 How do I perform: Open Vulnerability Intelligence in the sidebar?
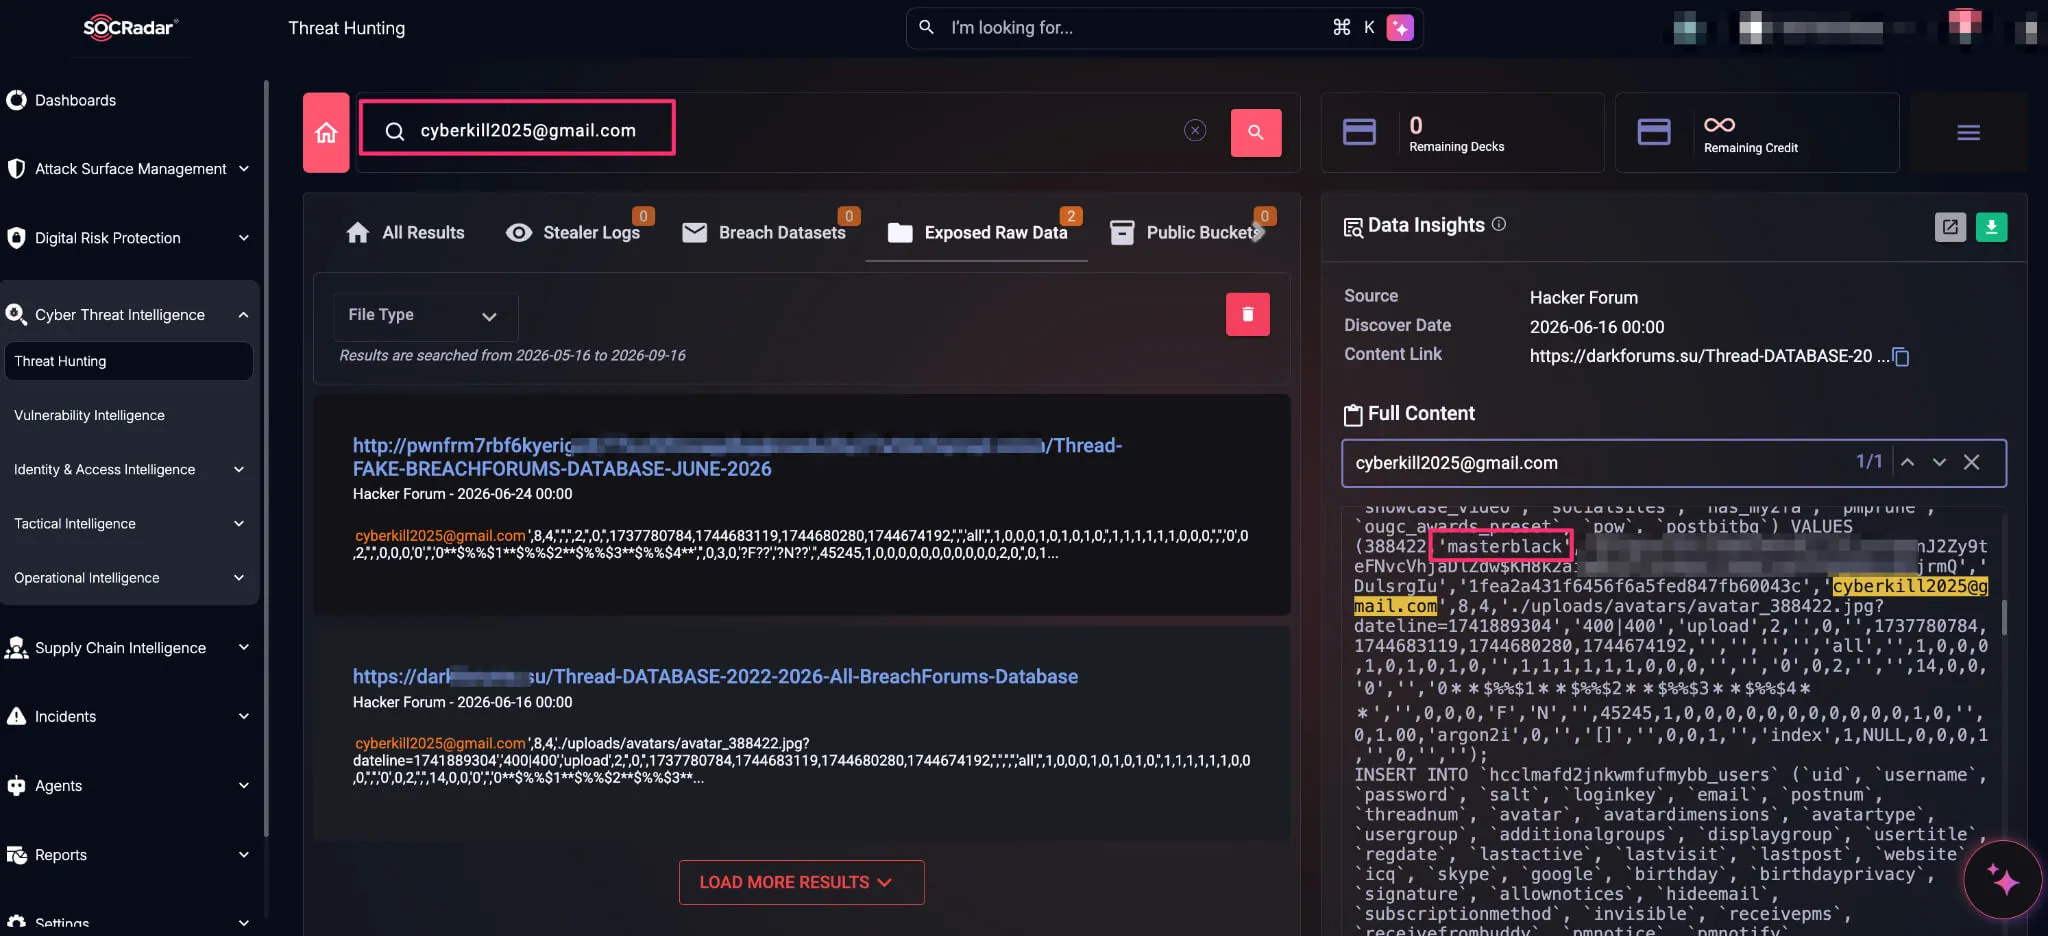(x=89, y=415)
